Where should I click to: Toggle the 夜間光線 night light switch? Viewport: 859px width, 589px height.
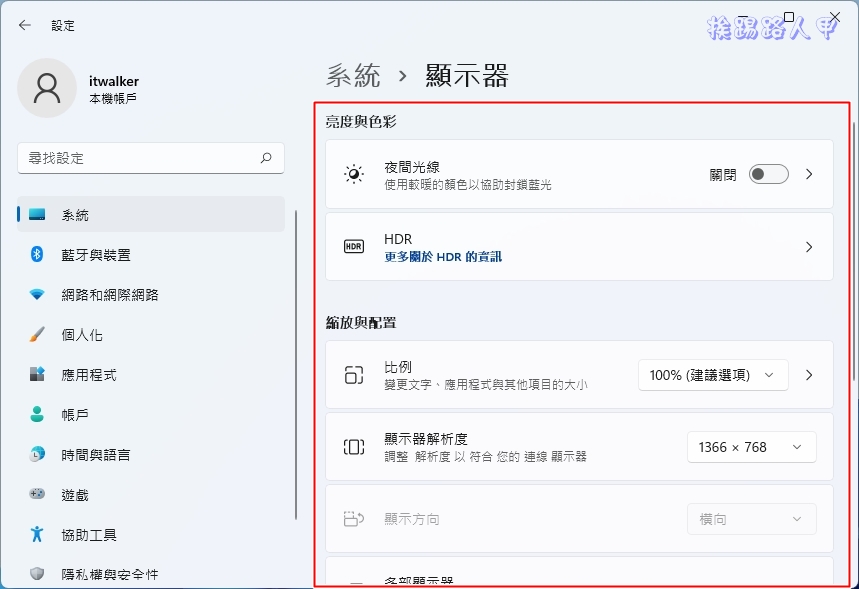pos(769,174)
